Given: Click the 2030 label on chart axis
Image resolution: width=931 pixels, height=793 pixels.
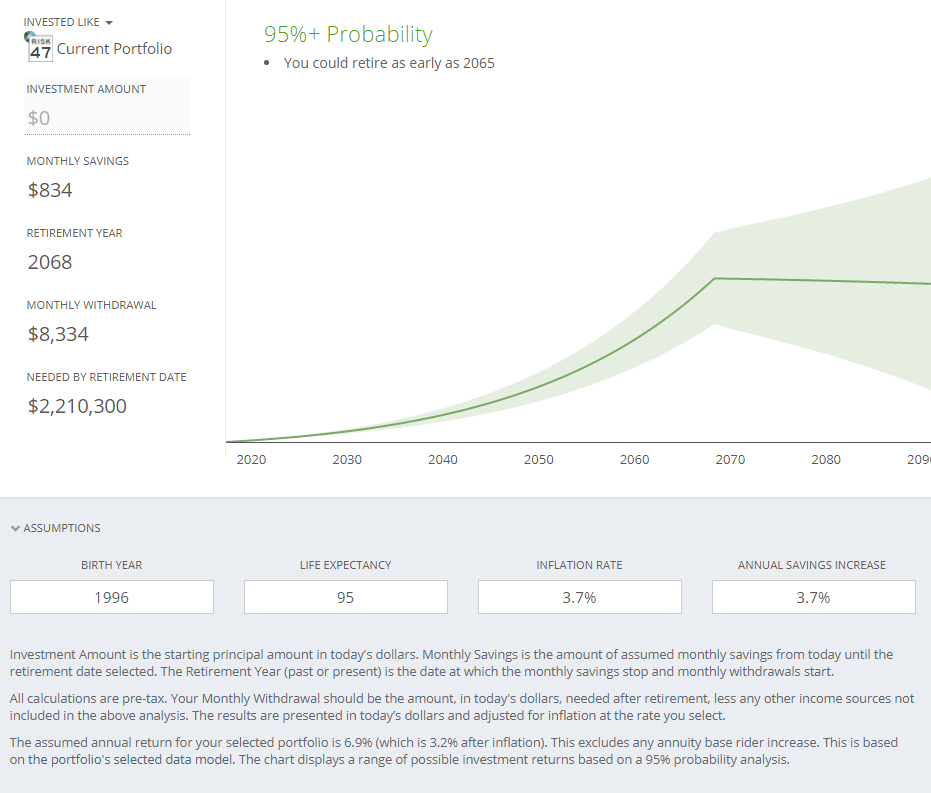Looking at the screenshot, I should (x=347, y=460).
